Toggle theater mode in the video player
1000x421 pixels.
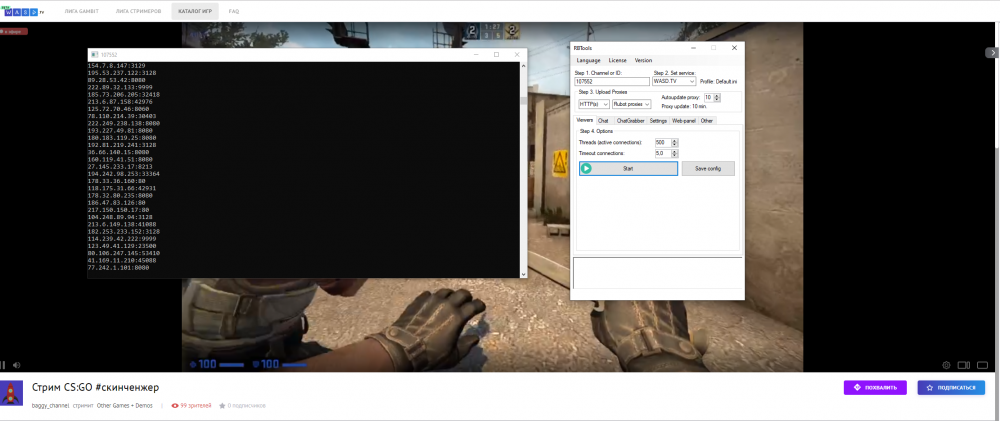[965, 364]
